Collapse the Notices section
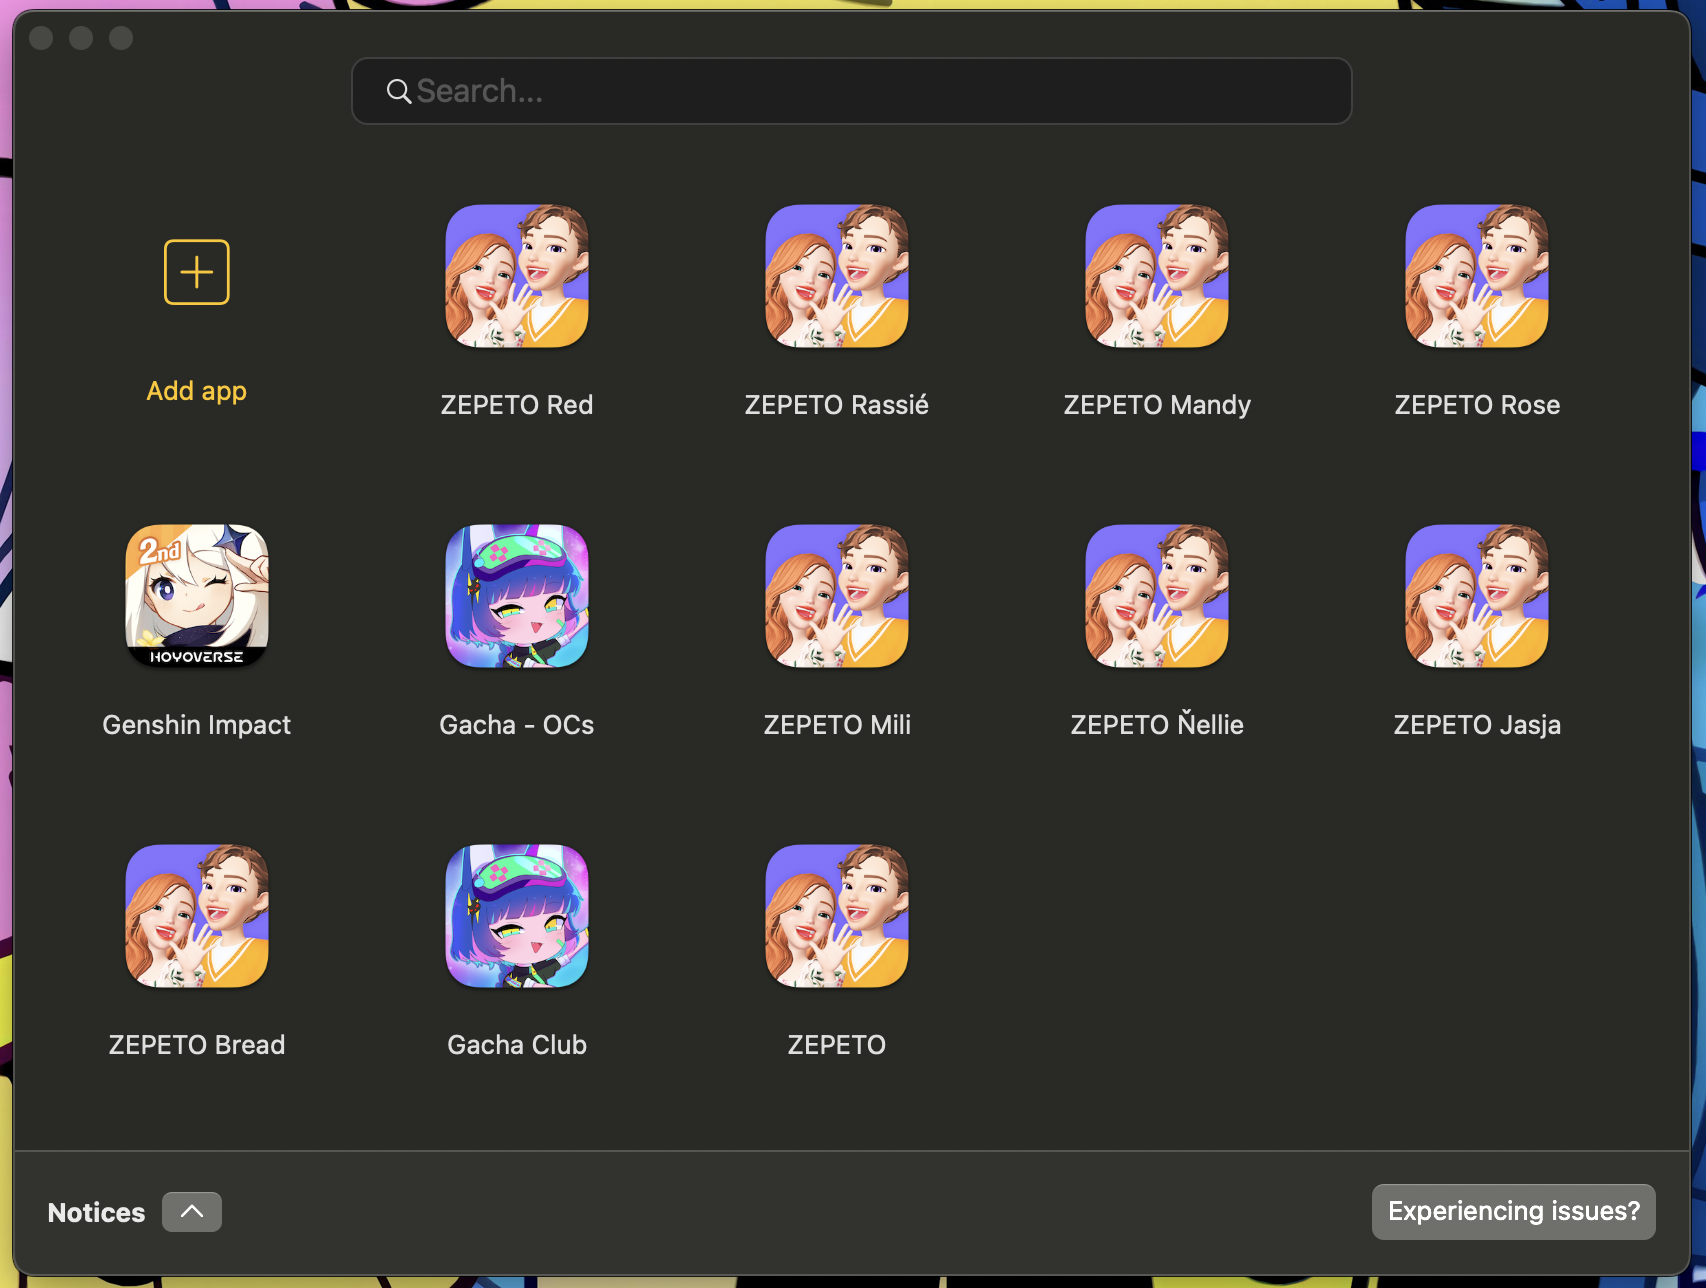 191,1211
